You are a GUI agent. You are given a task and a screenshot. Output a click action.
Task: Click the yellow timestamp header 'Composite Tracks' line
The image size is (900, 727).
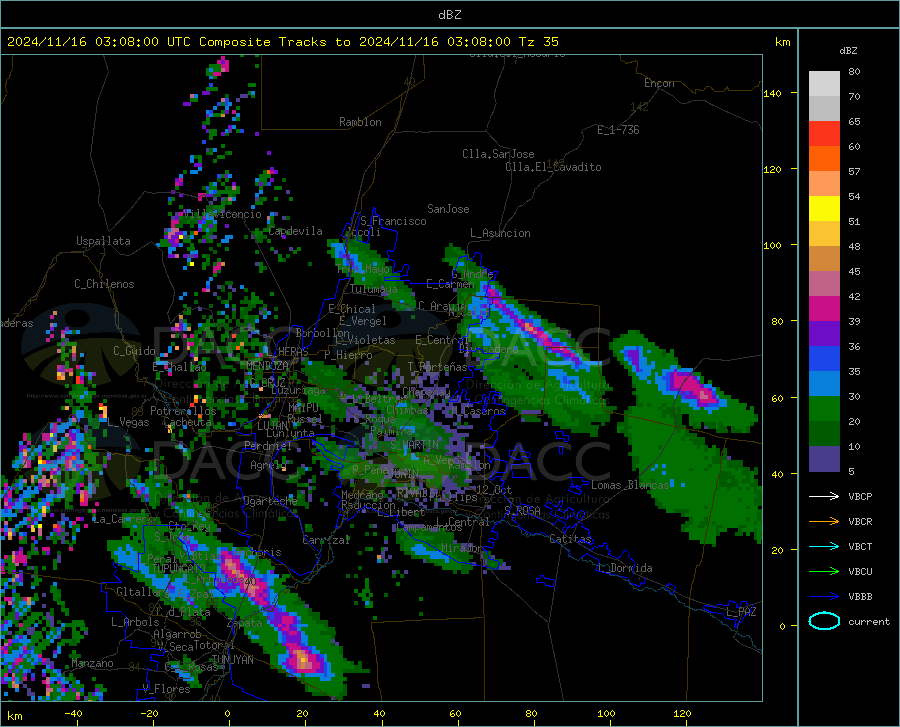click(282, 42)
